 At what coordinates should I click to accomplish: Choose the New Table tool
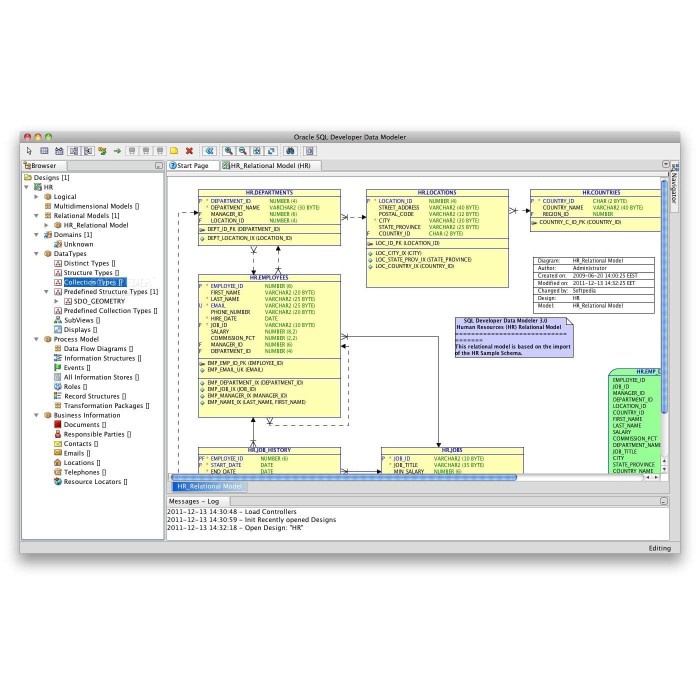[x=44, y=151]
